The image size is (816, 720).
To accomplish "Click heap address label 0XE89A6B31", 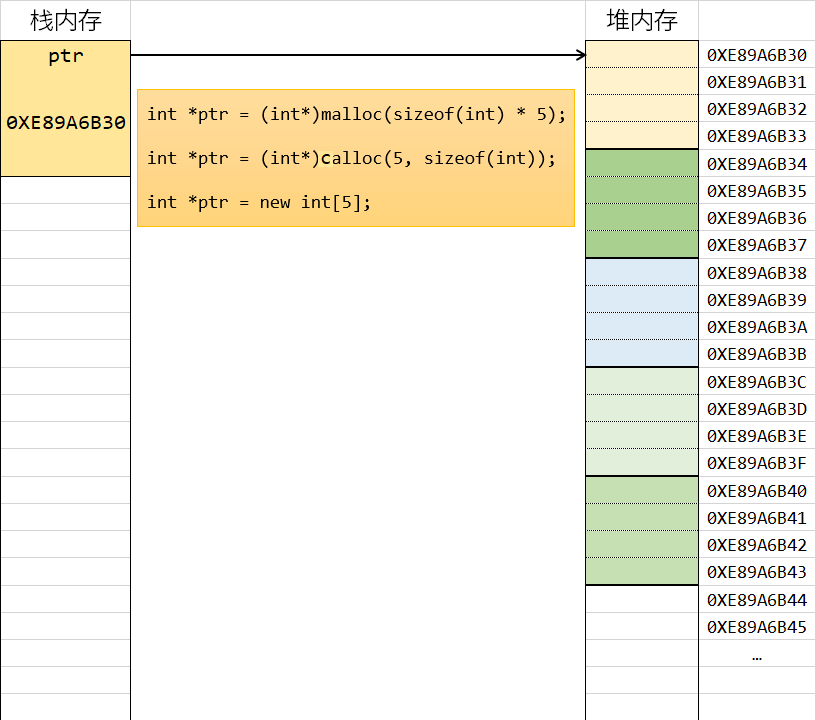I will 756,82.
